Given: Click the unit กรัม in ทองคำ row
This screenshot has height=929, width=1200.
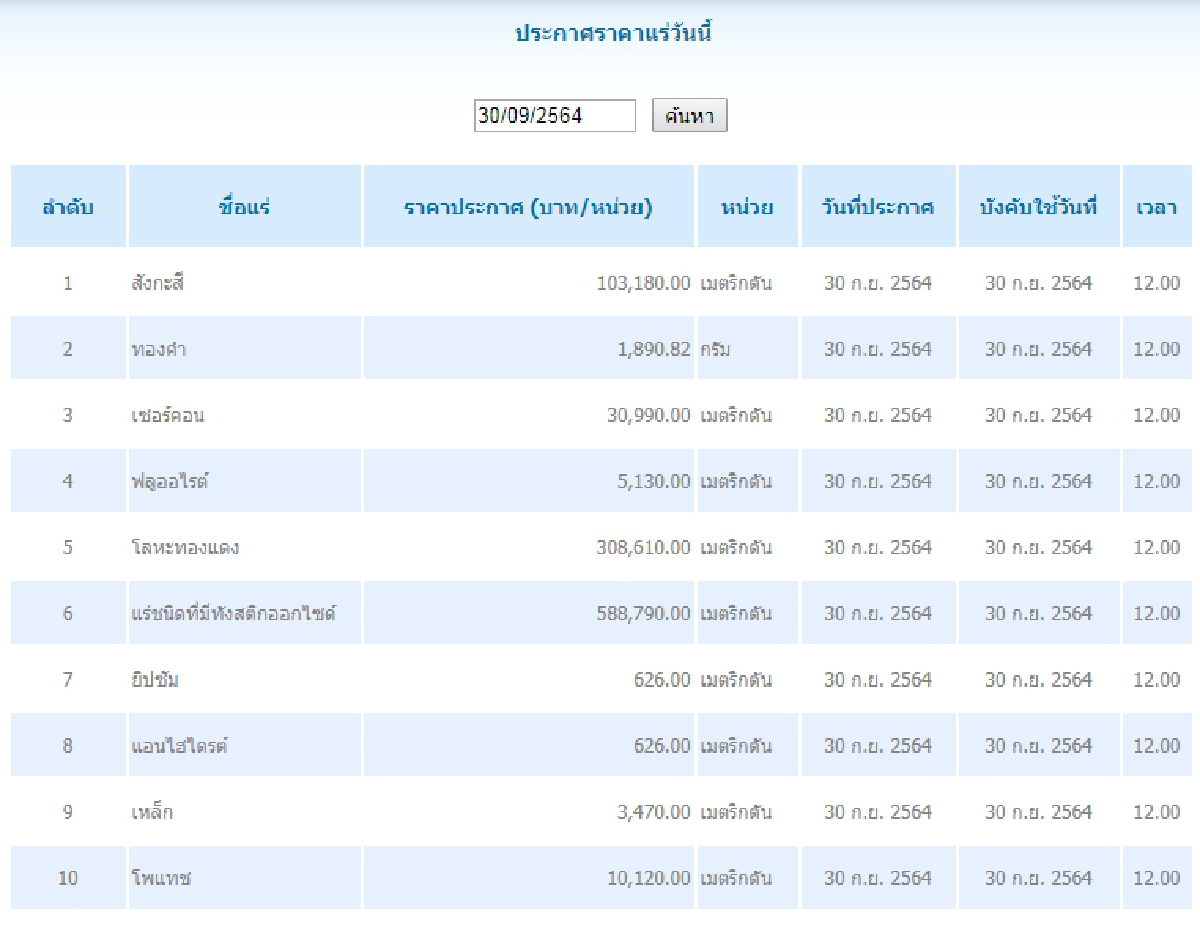Looking at the screenshot, I should click(715, 349).
